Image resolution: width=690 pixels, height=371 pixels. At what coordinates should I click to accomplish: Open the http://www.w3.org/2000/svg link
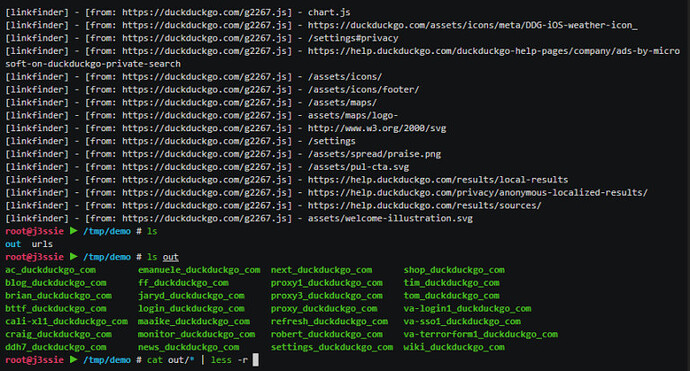[377, 128]
